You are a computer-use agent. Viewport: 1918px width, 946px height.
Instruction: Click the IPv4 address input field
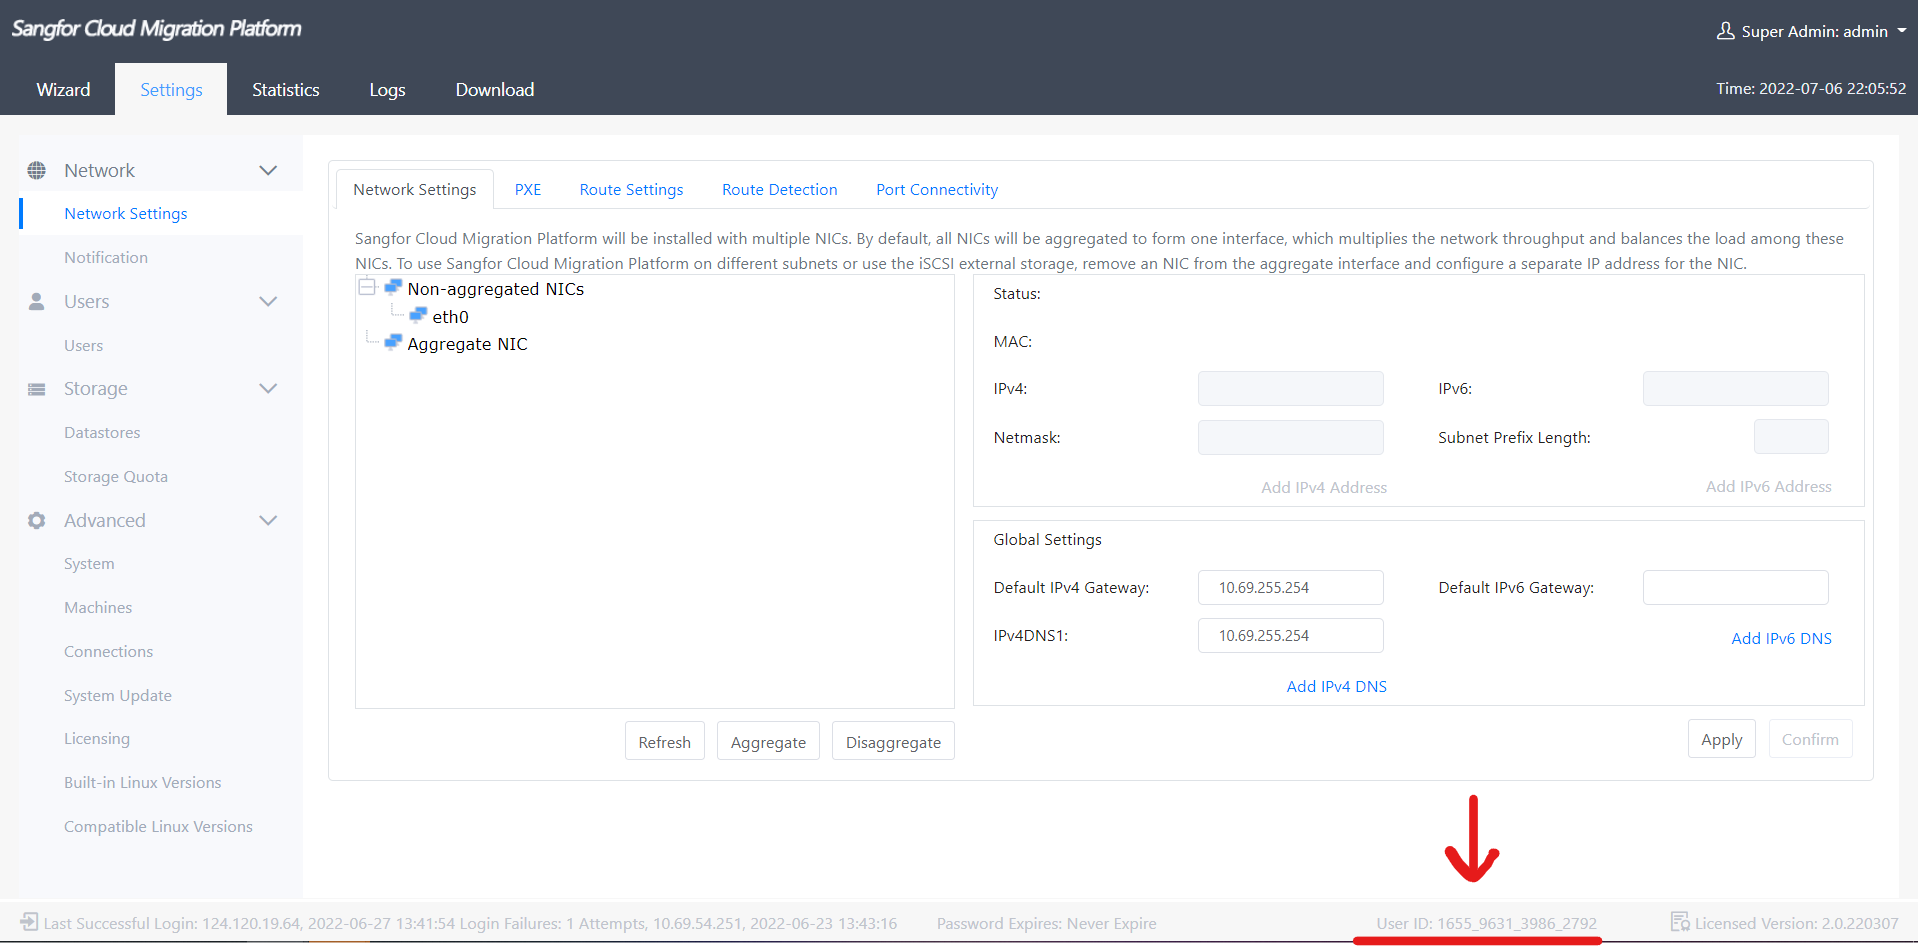pyautogui.click(x=1291, y=388)
